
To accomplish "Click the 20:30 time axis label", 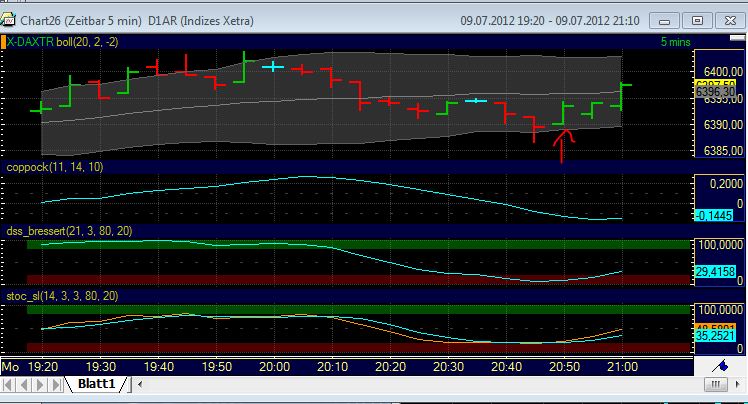I will coord(448,367).
